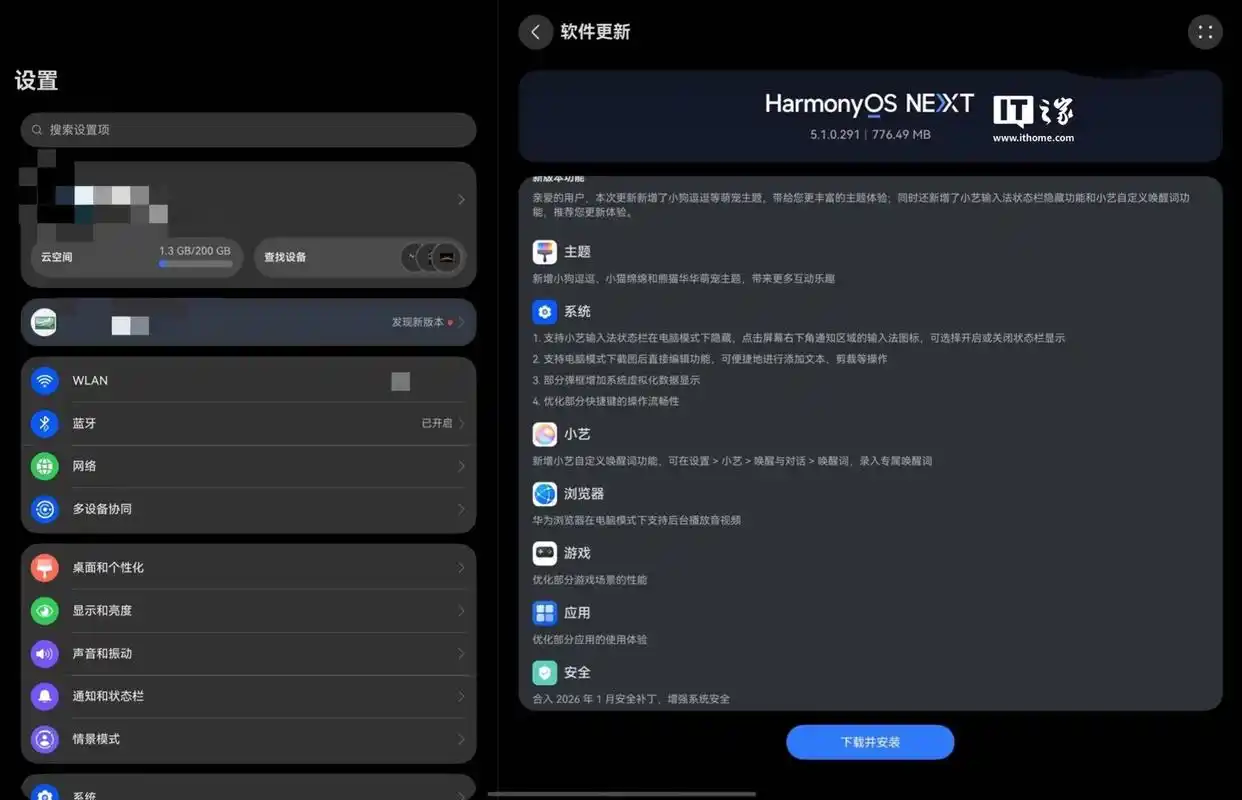The width and height of the screenshot is (1242, 800).
Task: Click the 搜索设置项 search field
Action: (x=248, y=130)
